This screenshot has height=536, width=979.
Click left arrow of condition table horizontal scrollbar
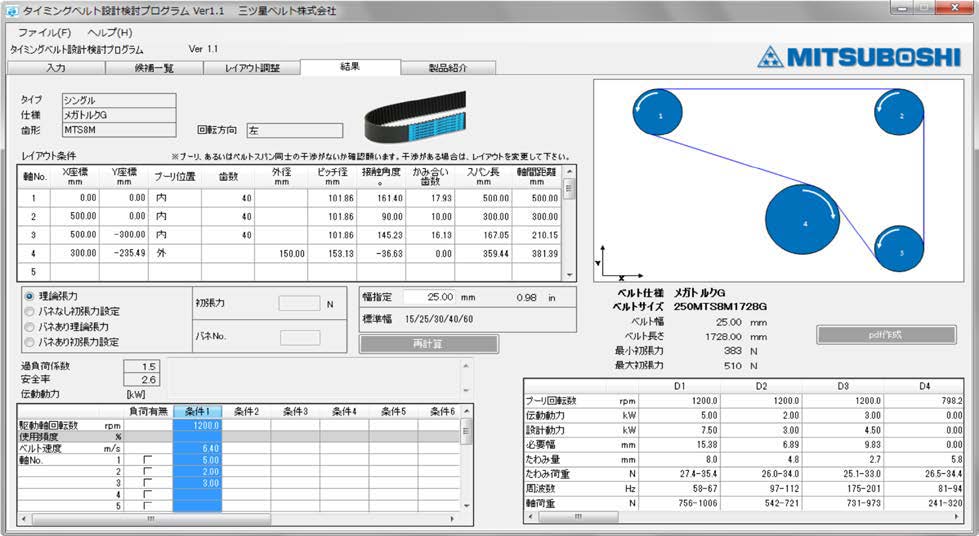(24, 519)
